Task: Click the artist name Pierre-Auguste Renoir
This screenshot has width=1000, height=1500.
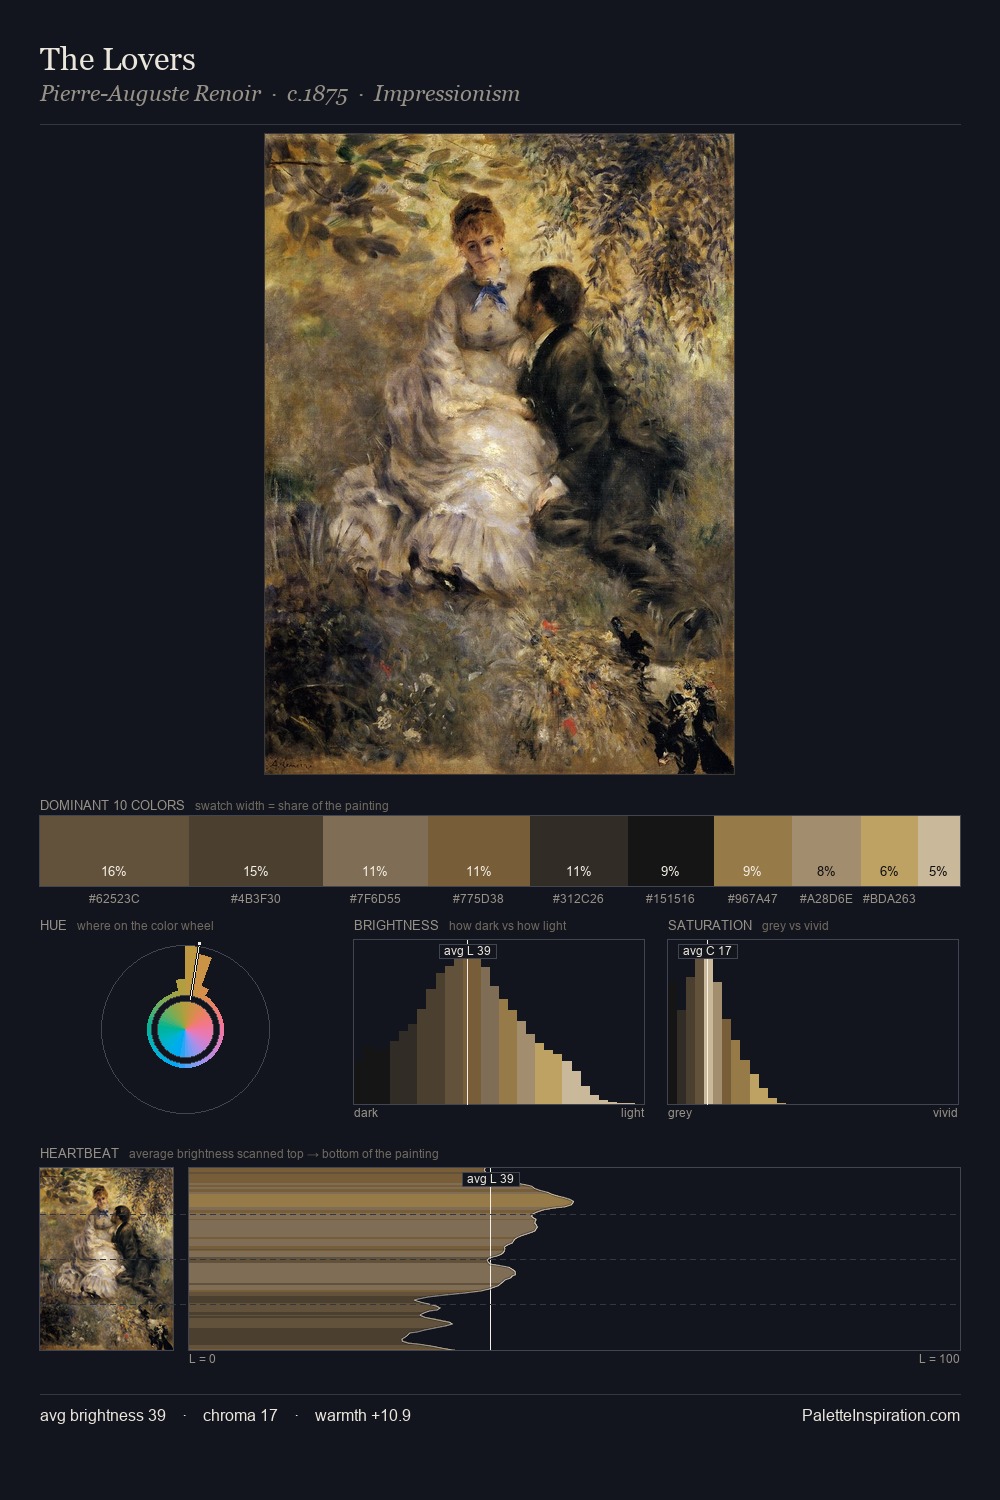Action: (150, 94)
